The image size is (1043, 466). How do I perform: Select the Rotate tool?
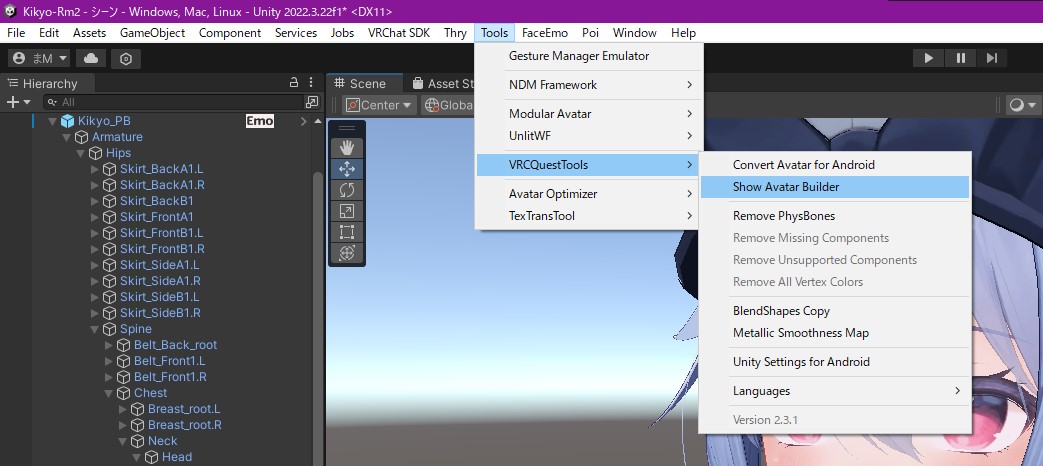[347, 190]
